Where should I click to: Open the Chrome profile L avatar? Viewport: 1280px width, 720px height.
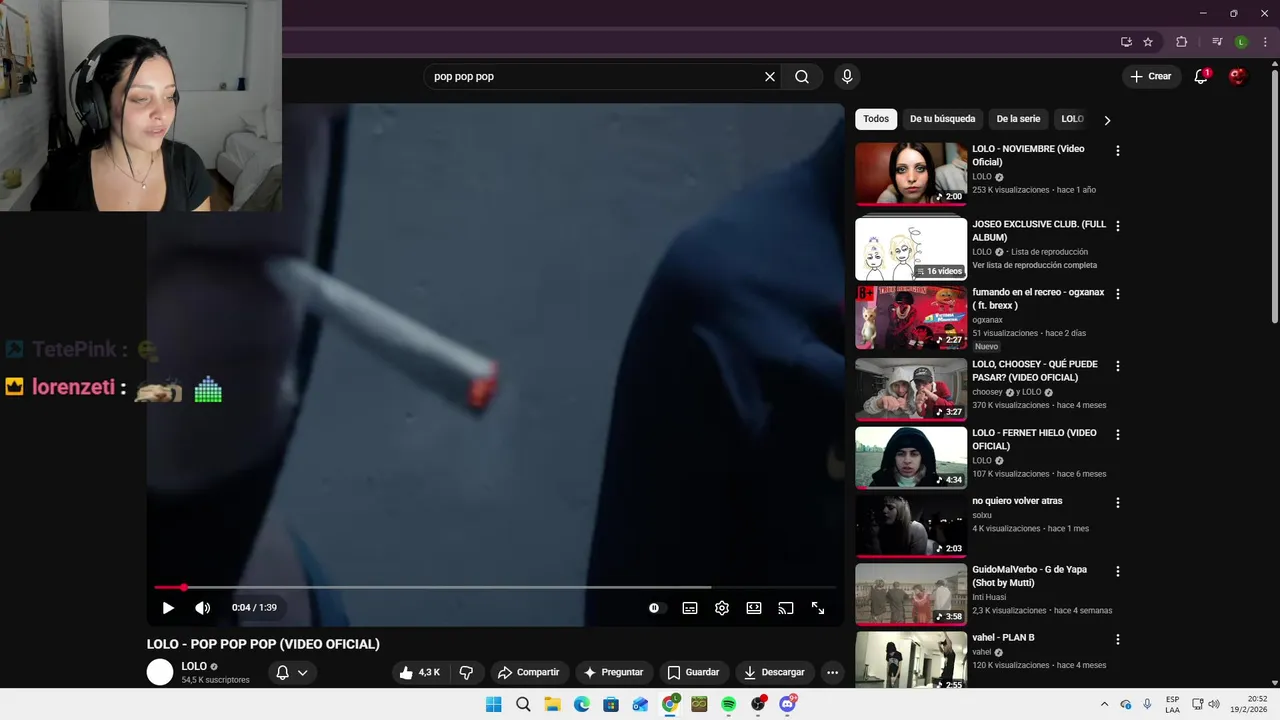pyautogui.click(x=1241, y=42)
